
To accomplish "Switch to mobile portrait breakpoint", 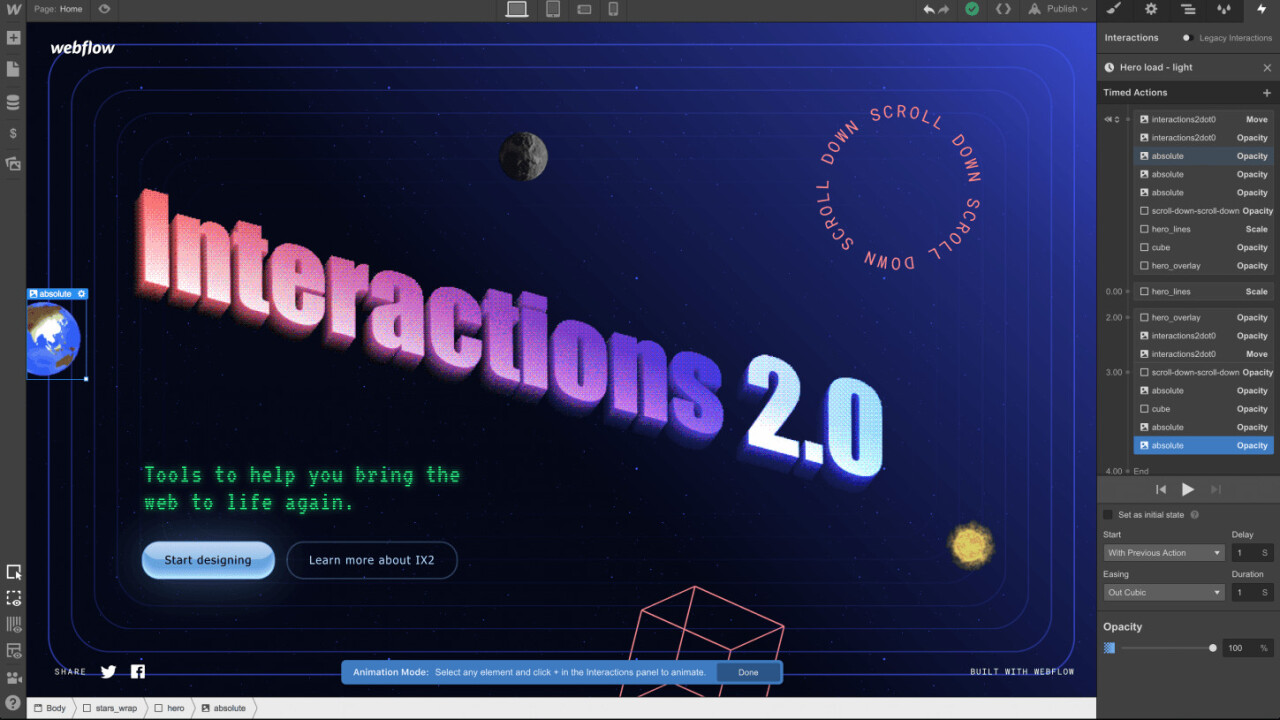I will (613, 9).
